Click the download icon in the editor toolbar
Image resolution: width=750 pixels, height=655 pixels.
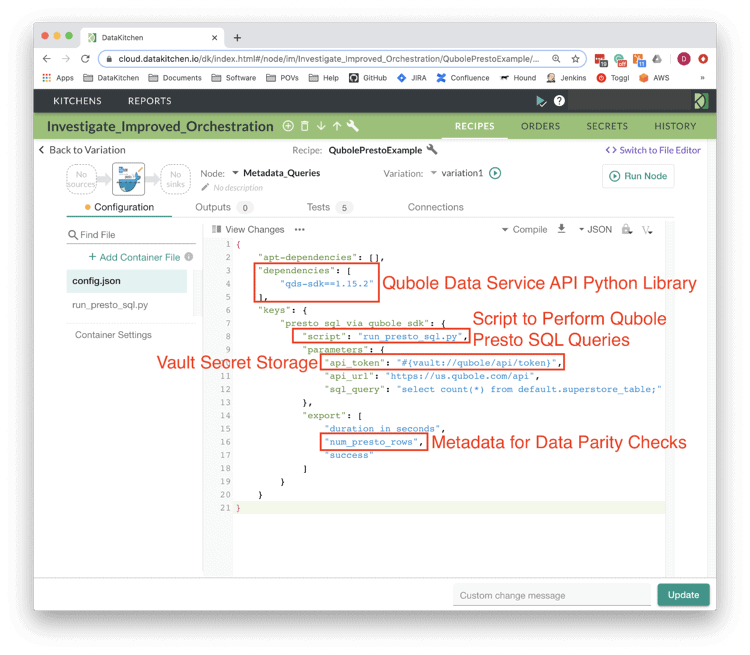tap(562, 229)
